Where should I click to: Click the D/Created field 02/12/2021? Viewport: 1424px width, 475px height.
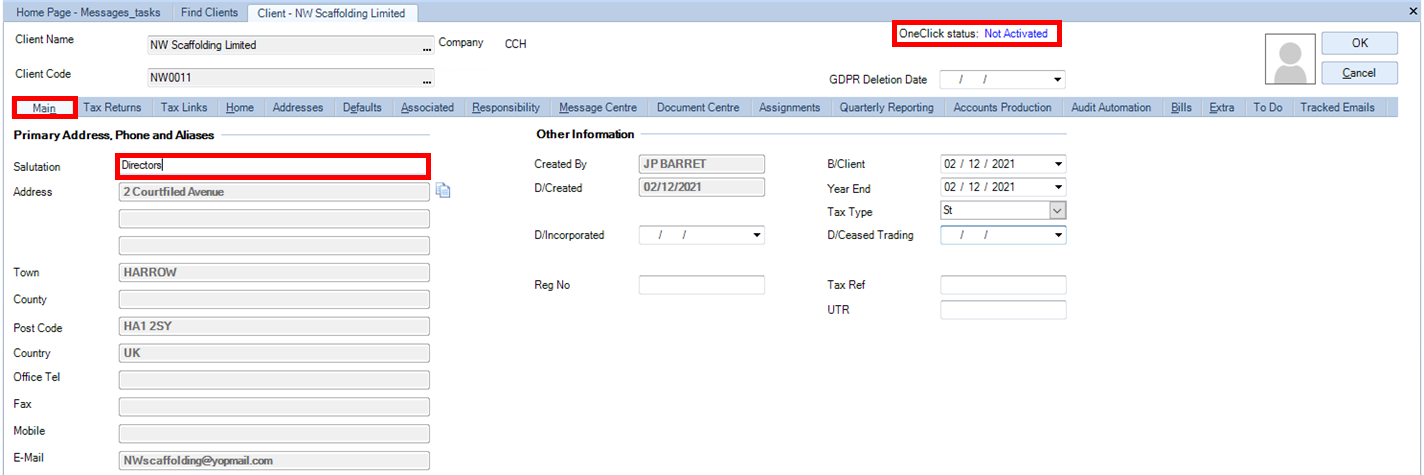[702, 187]
